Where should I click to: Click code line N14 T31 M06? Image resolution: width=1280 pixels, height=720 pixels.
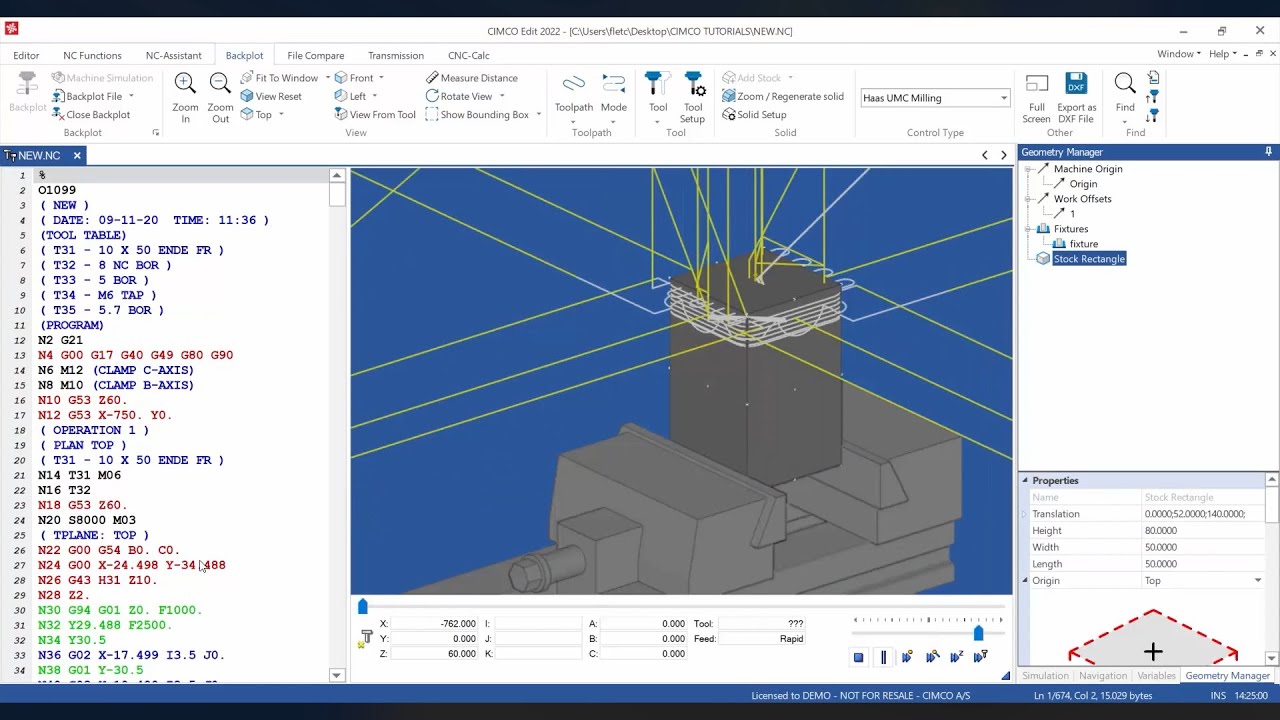[x=80, y=475]
